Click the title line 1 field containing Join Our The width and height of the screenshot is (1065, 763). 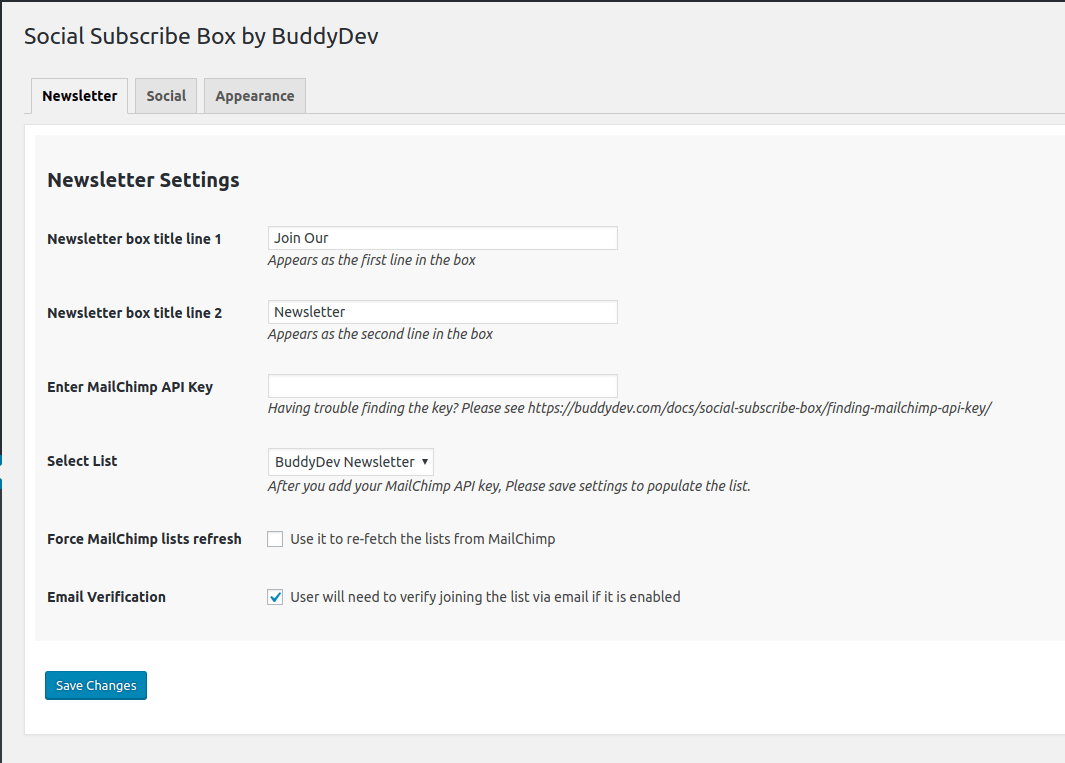tap(443, 238)
